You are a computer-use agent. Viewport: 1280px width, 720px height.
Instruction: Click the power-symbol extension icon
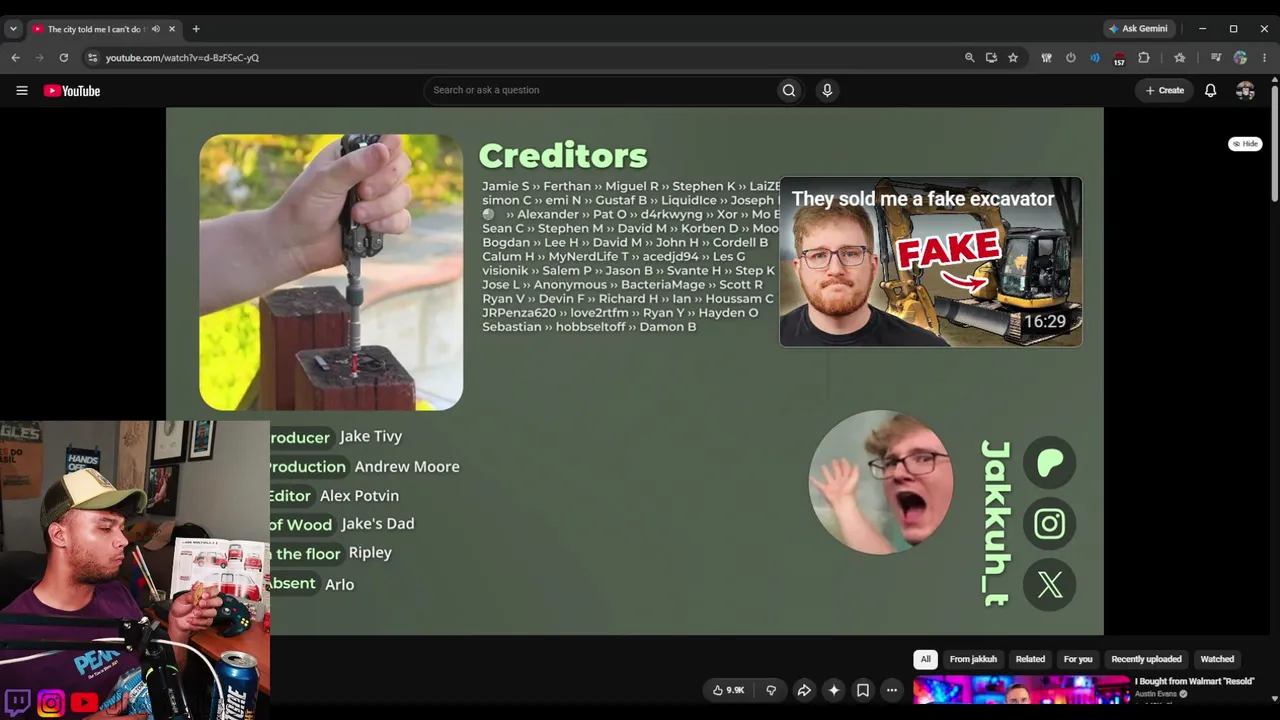pos(1071,58)
